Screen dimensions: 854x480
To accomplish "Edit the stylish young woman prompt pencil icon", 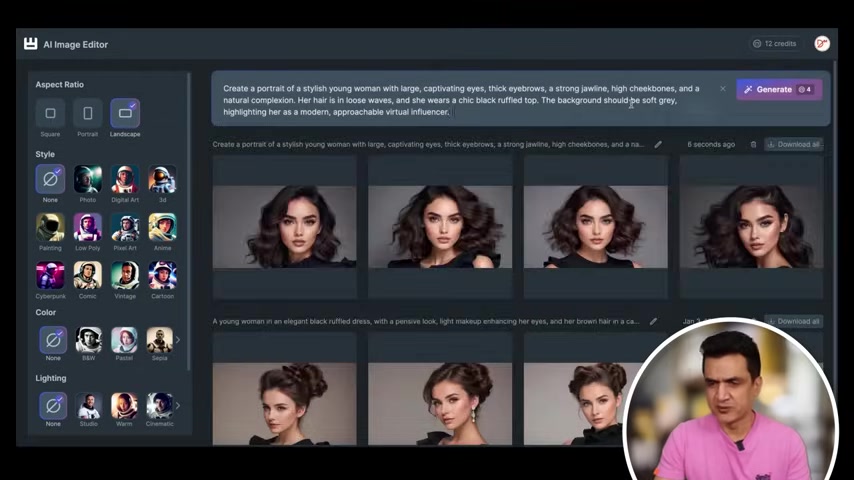I will [x=658, y=144].
